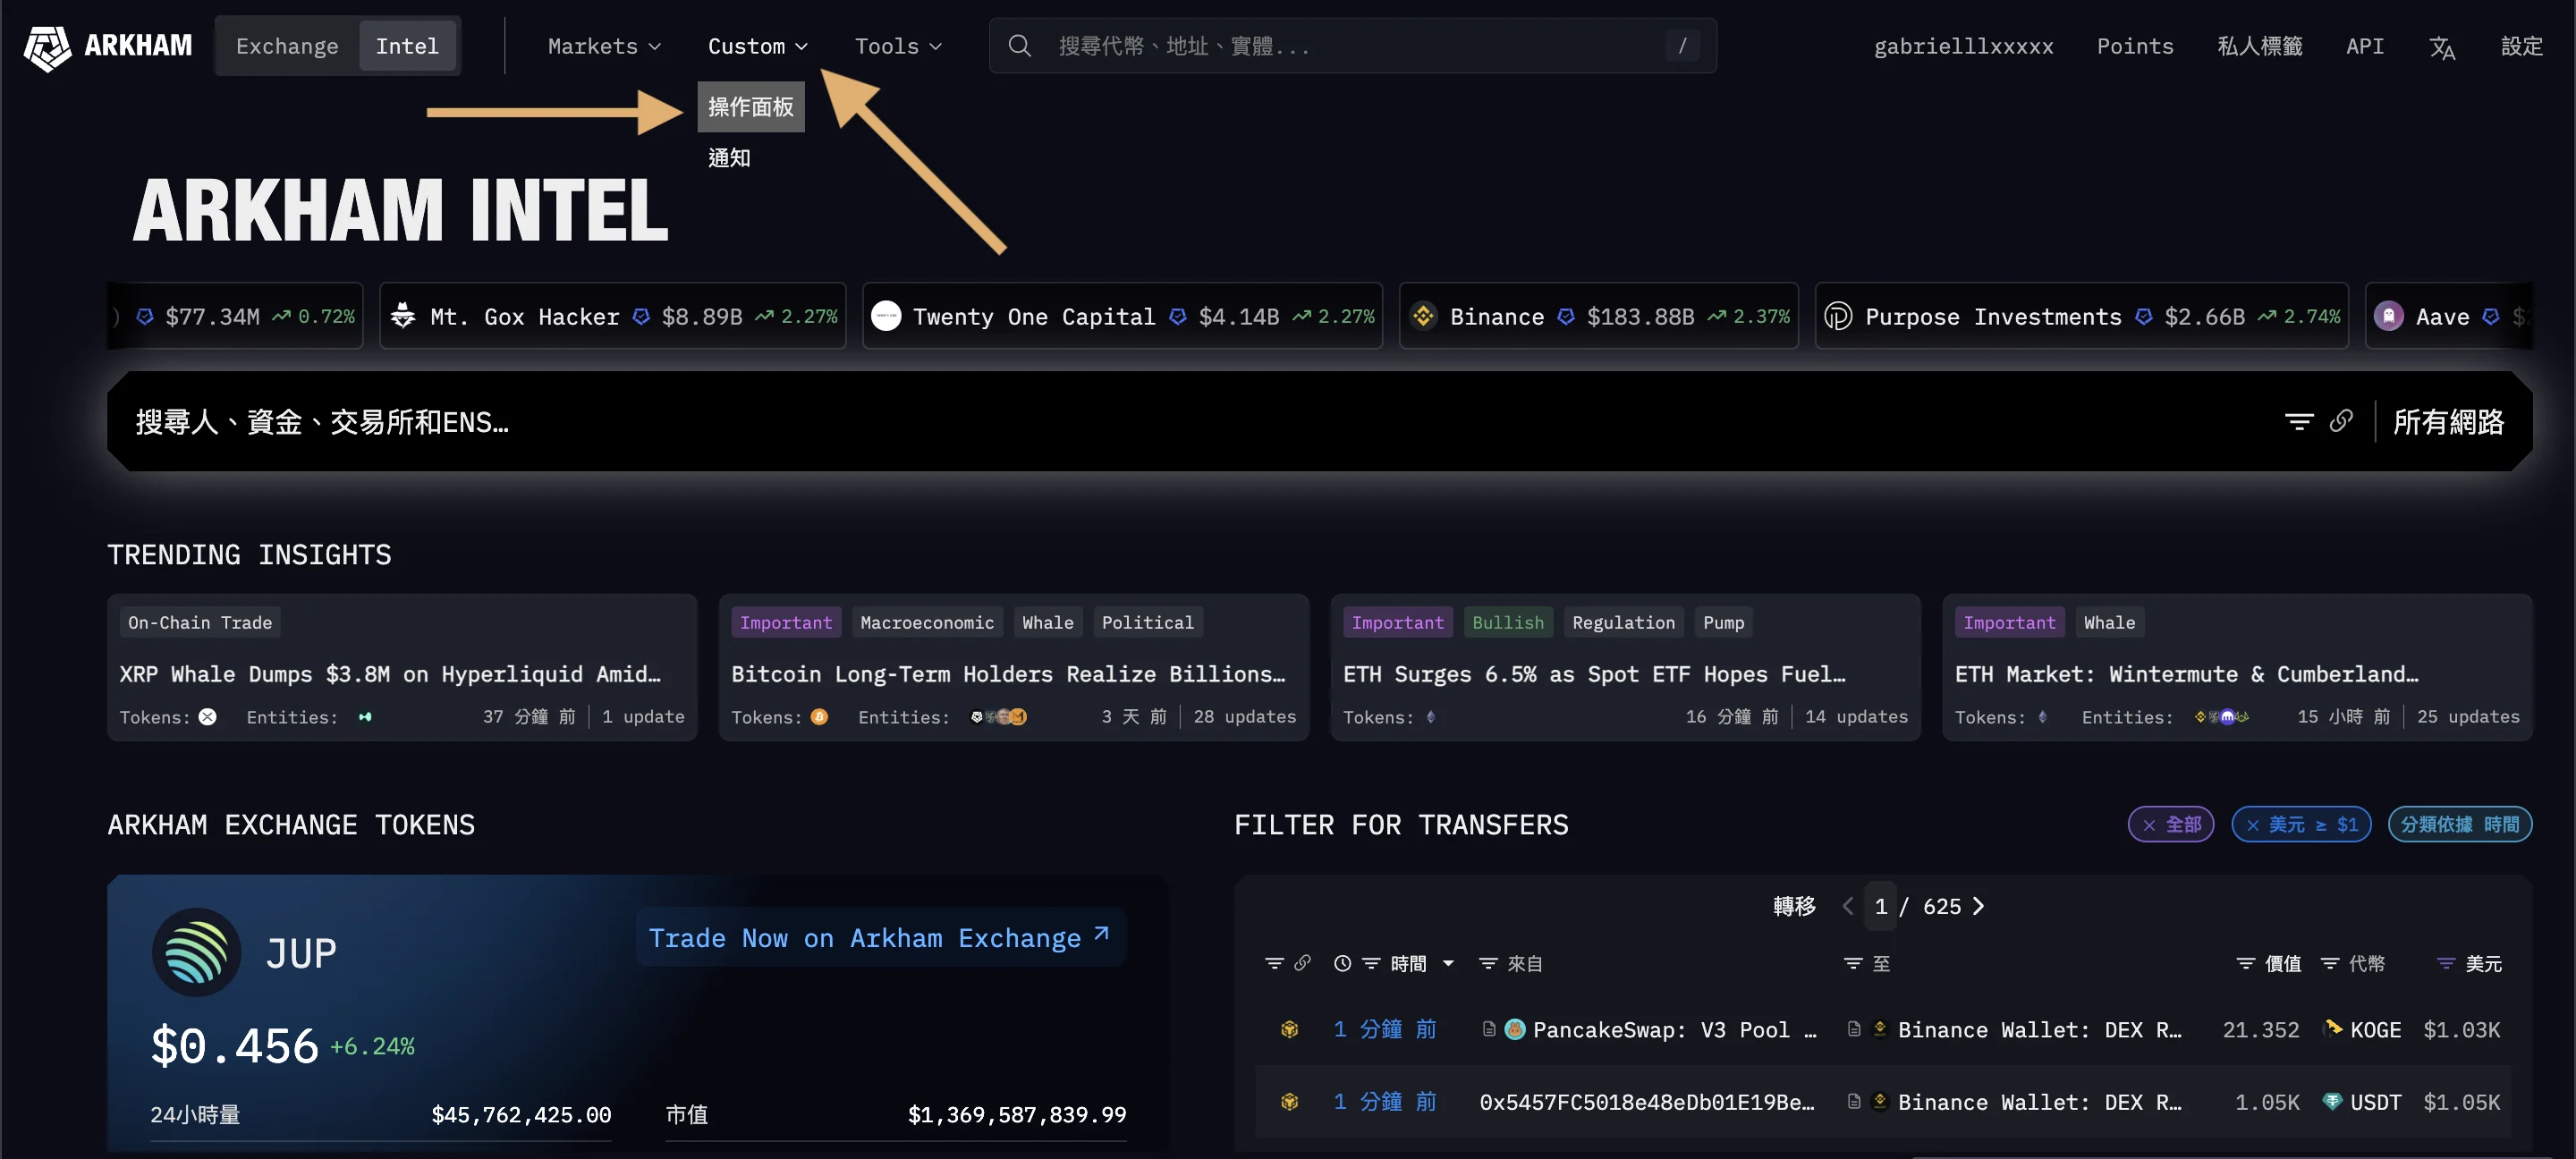This screenshot has width=2576, height=1159.
Task: Switch to the Intel mode toggle
Action: click(407, 46)
